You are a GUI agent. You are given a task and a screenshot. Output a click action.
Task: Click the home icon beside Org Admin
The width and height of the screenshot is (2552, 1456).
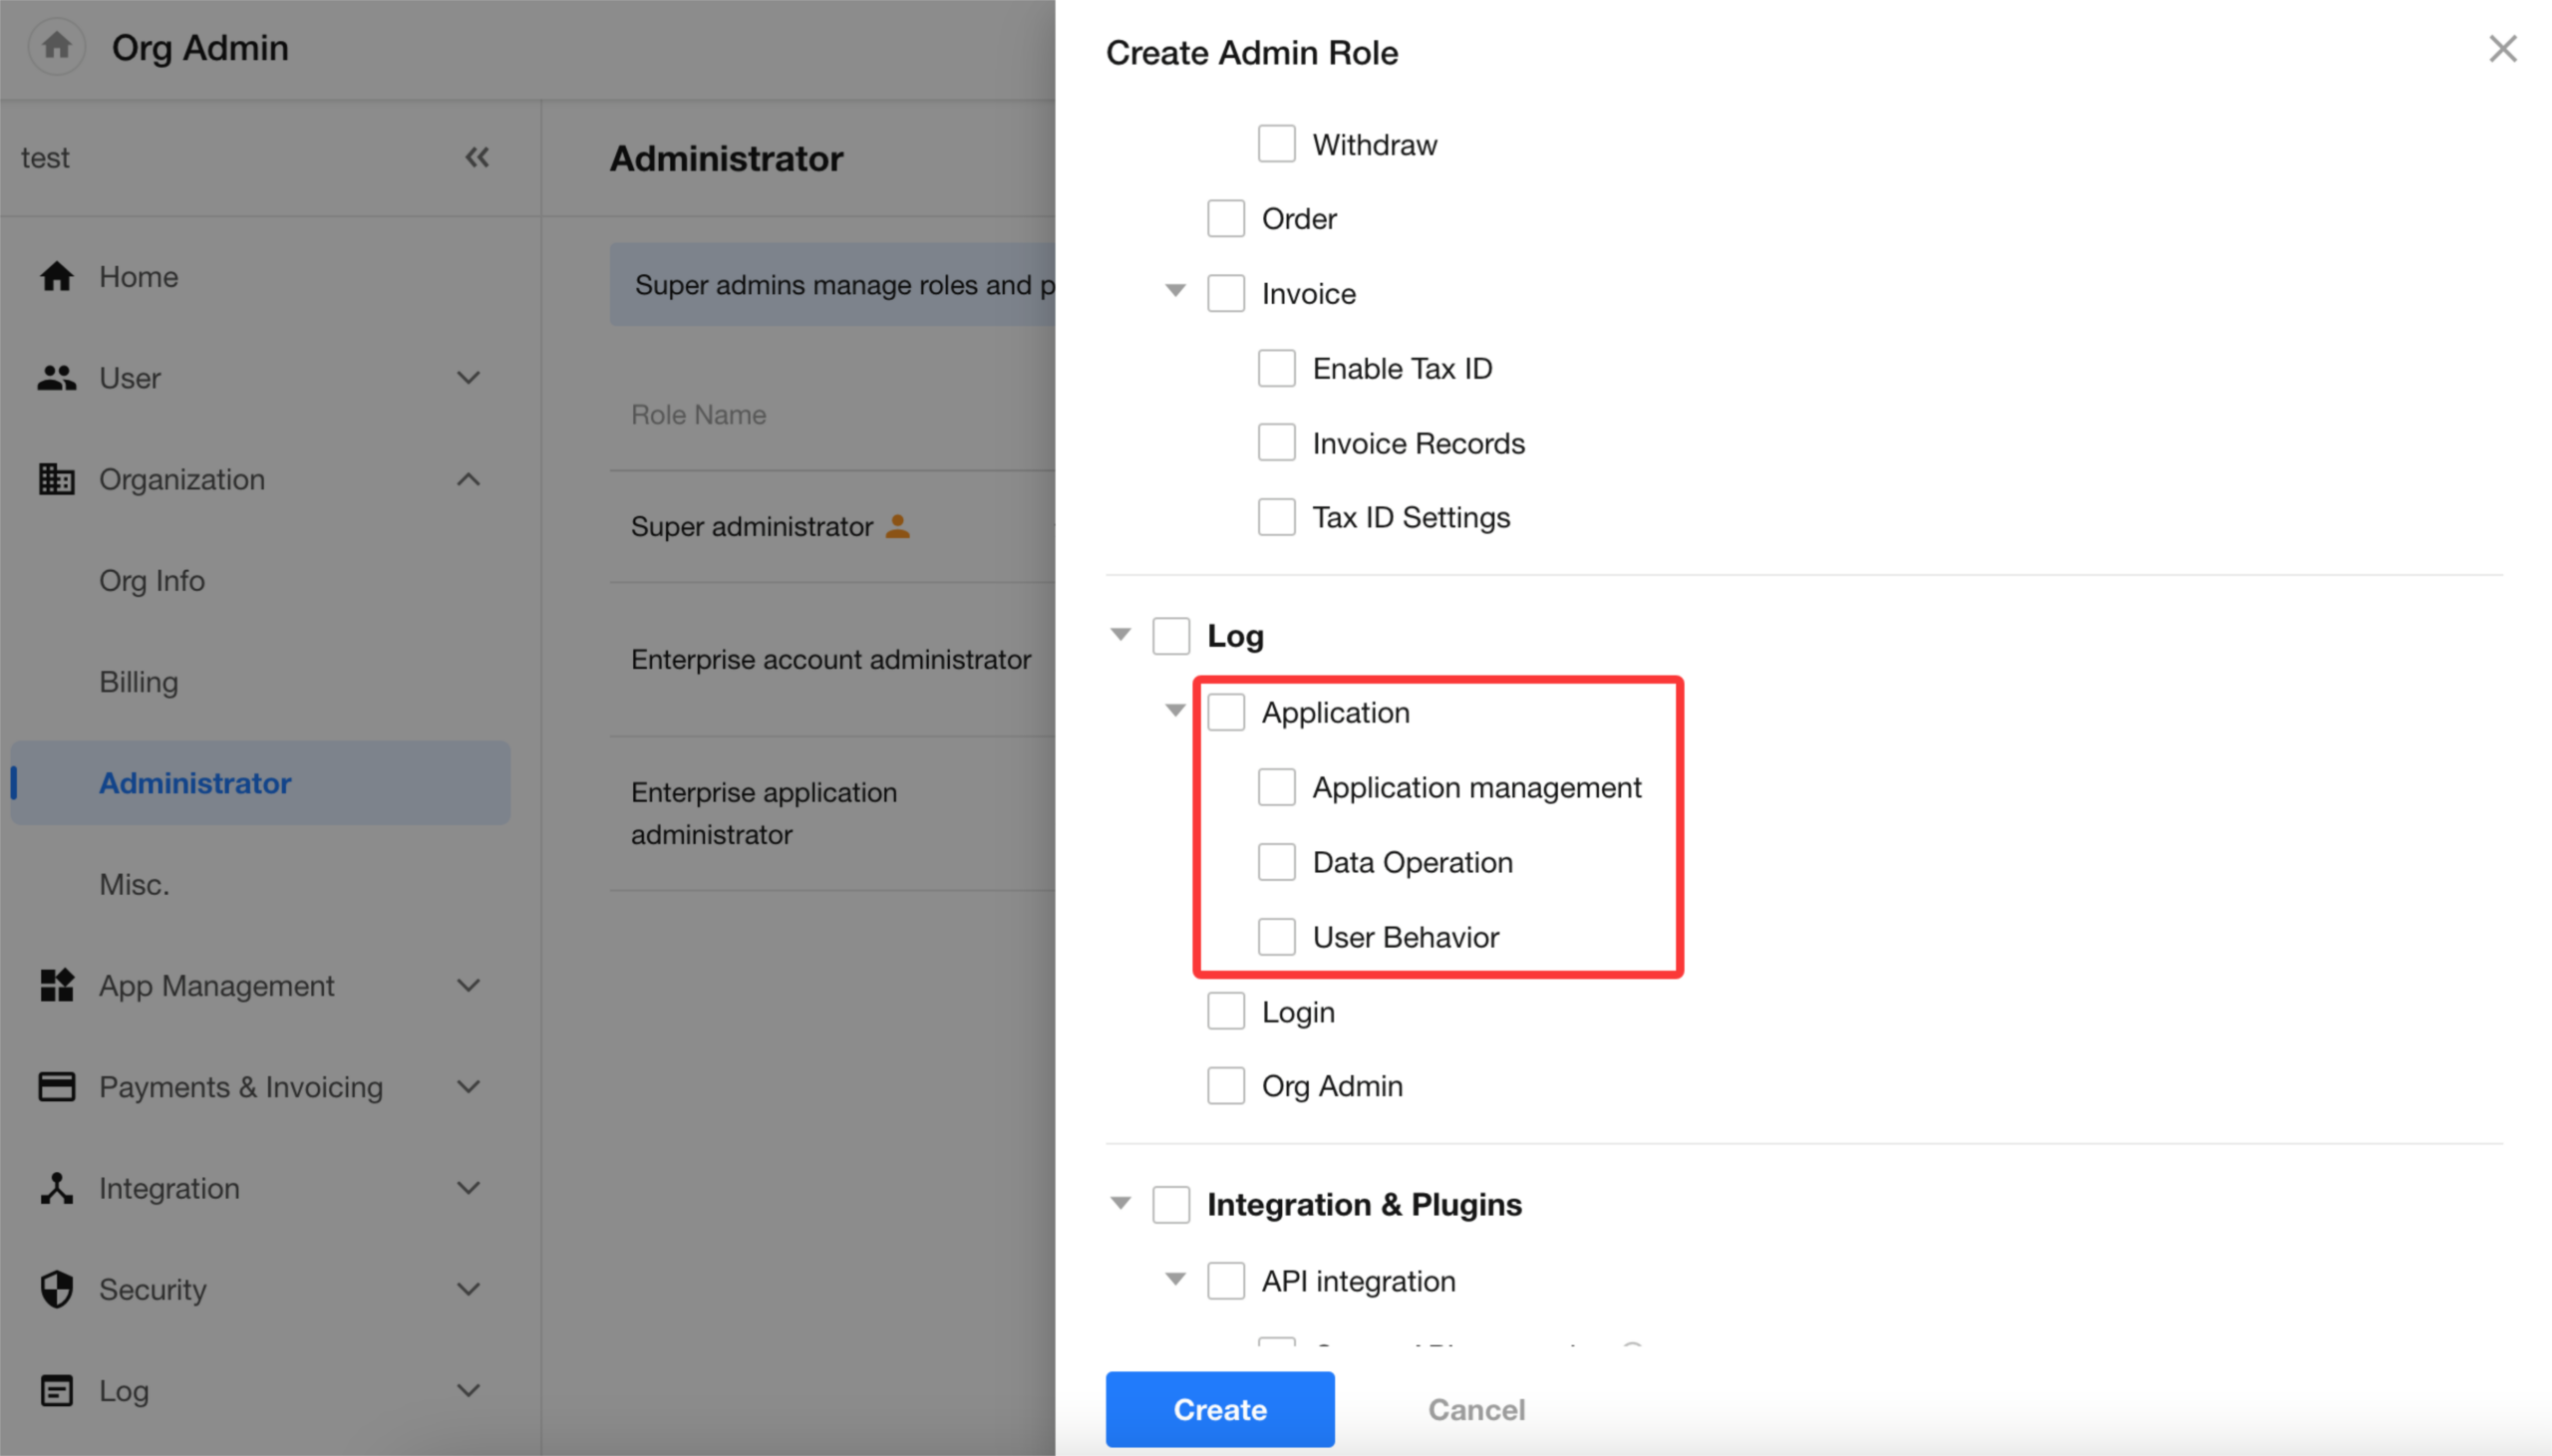pyautogui.click(x=56, y=46)
